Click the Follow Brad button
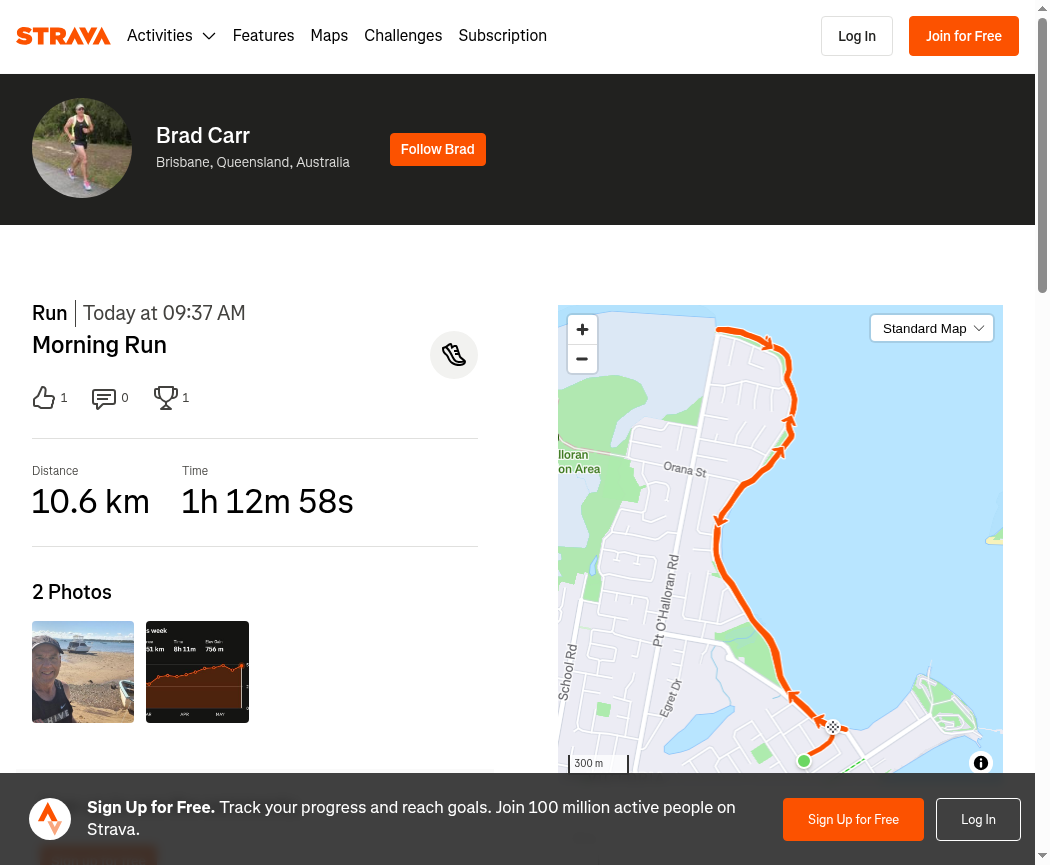The image size is (1050, 865). 437,149
